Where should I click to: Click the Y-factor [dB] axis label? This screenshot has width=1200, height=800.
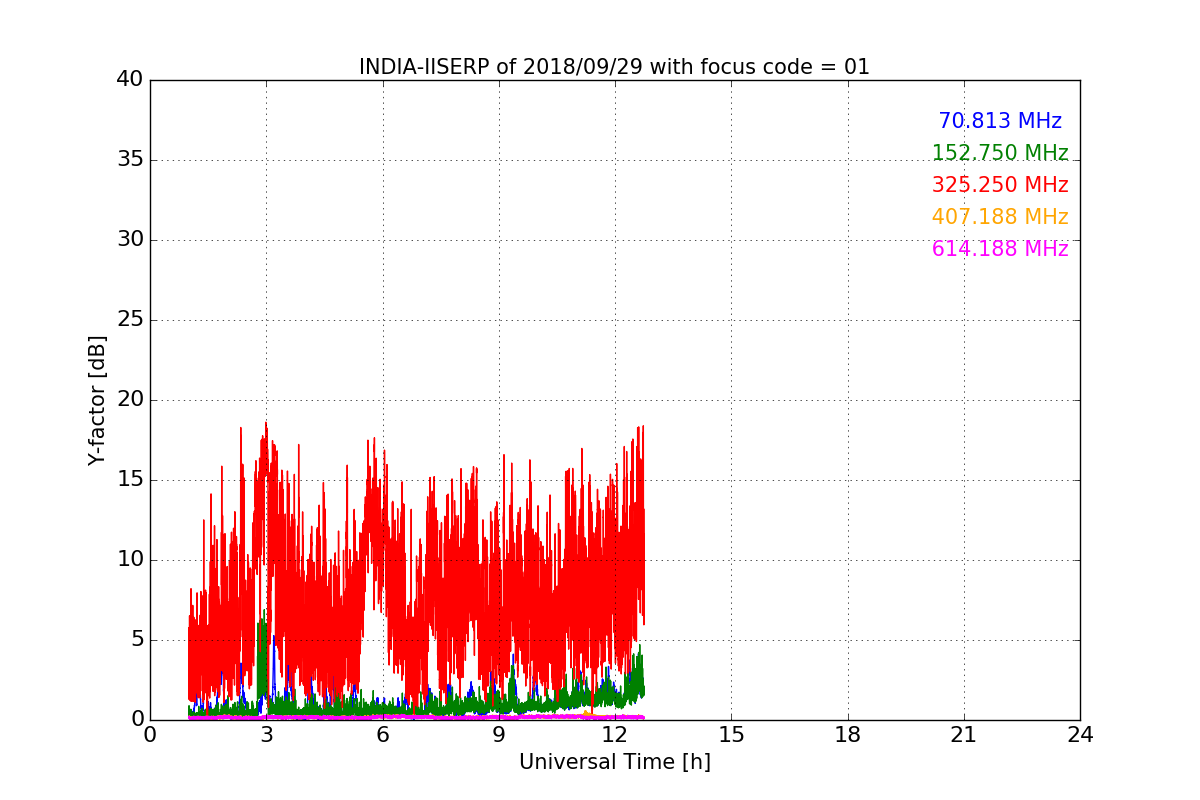pos(97,400)
